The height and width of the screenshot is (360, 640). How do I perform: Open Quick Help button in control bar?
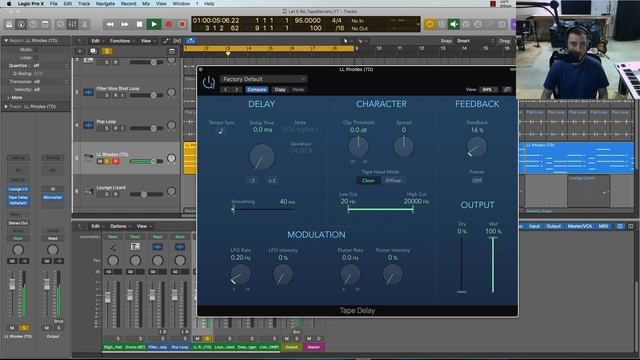tap(33, 24)
